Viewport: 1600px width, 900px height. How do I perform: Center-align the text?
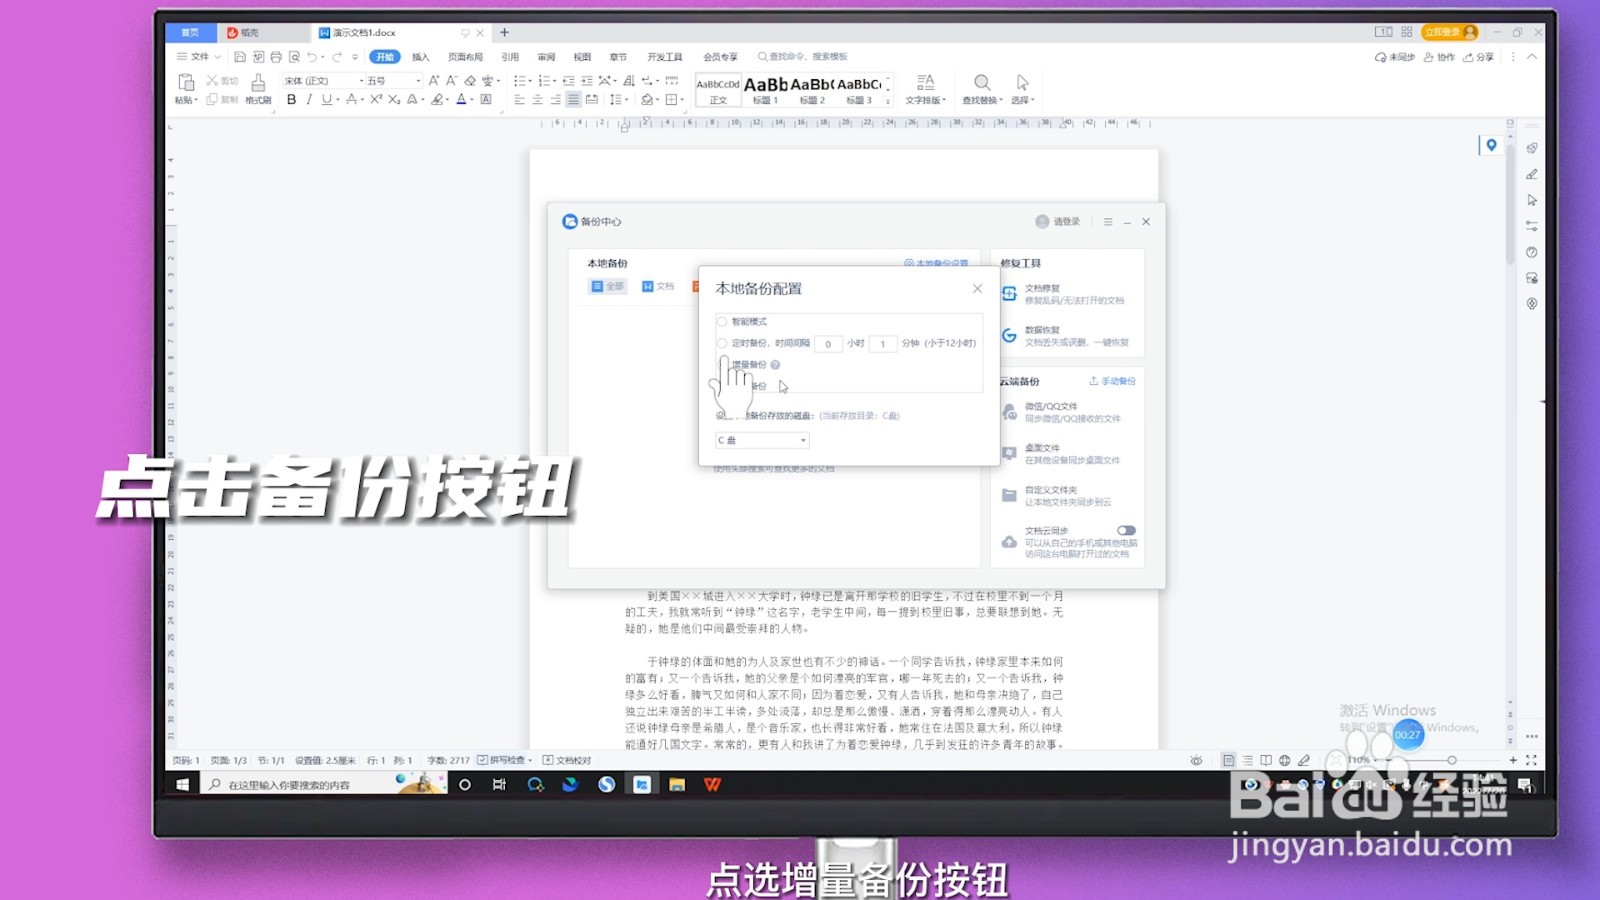click(x=537, y=100)
